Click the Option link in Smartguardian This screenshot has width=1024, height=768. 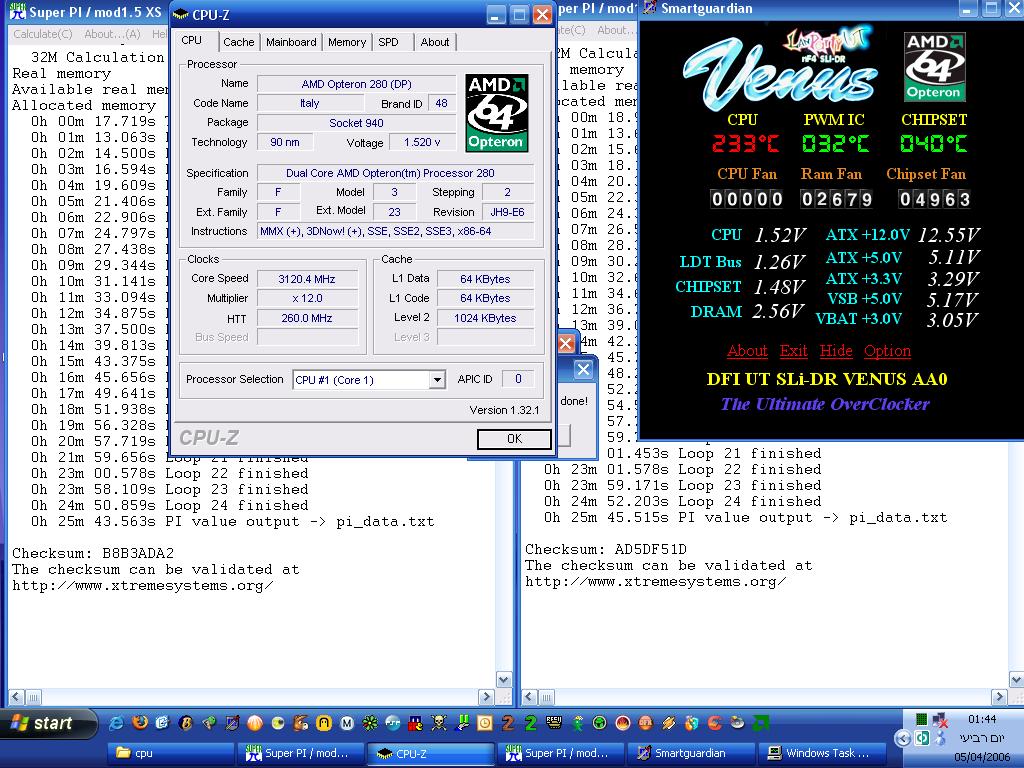[887, 351]
